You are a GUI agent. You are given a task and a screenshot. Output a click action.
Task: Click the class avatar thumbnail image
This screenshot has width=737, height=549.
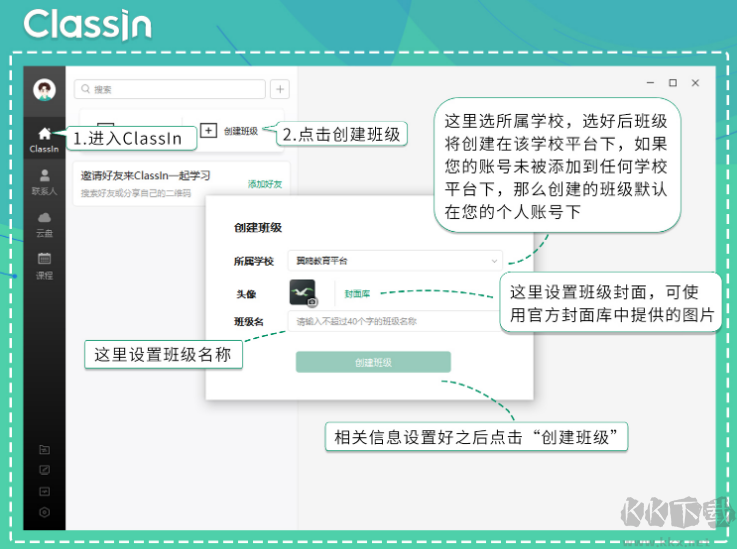(302, 292)
